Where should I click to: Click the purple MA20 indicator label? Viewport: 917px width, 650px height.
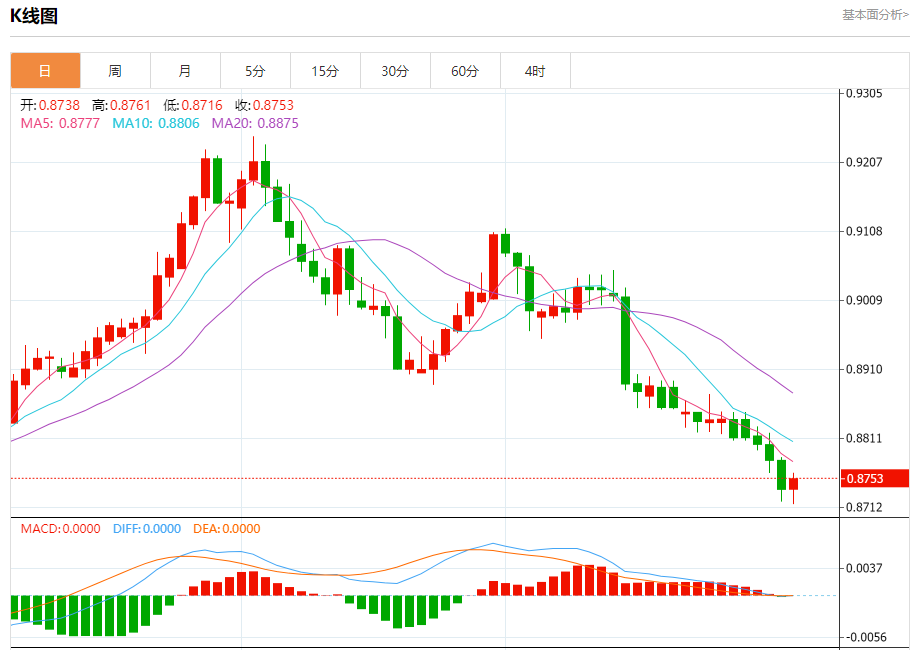(x=253, y=123)
